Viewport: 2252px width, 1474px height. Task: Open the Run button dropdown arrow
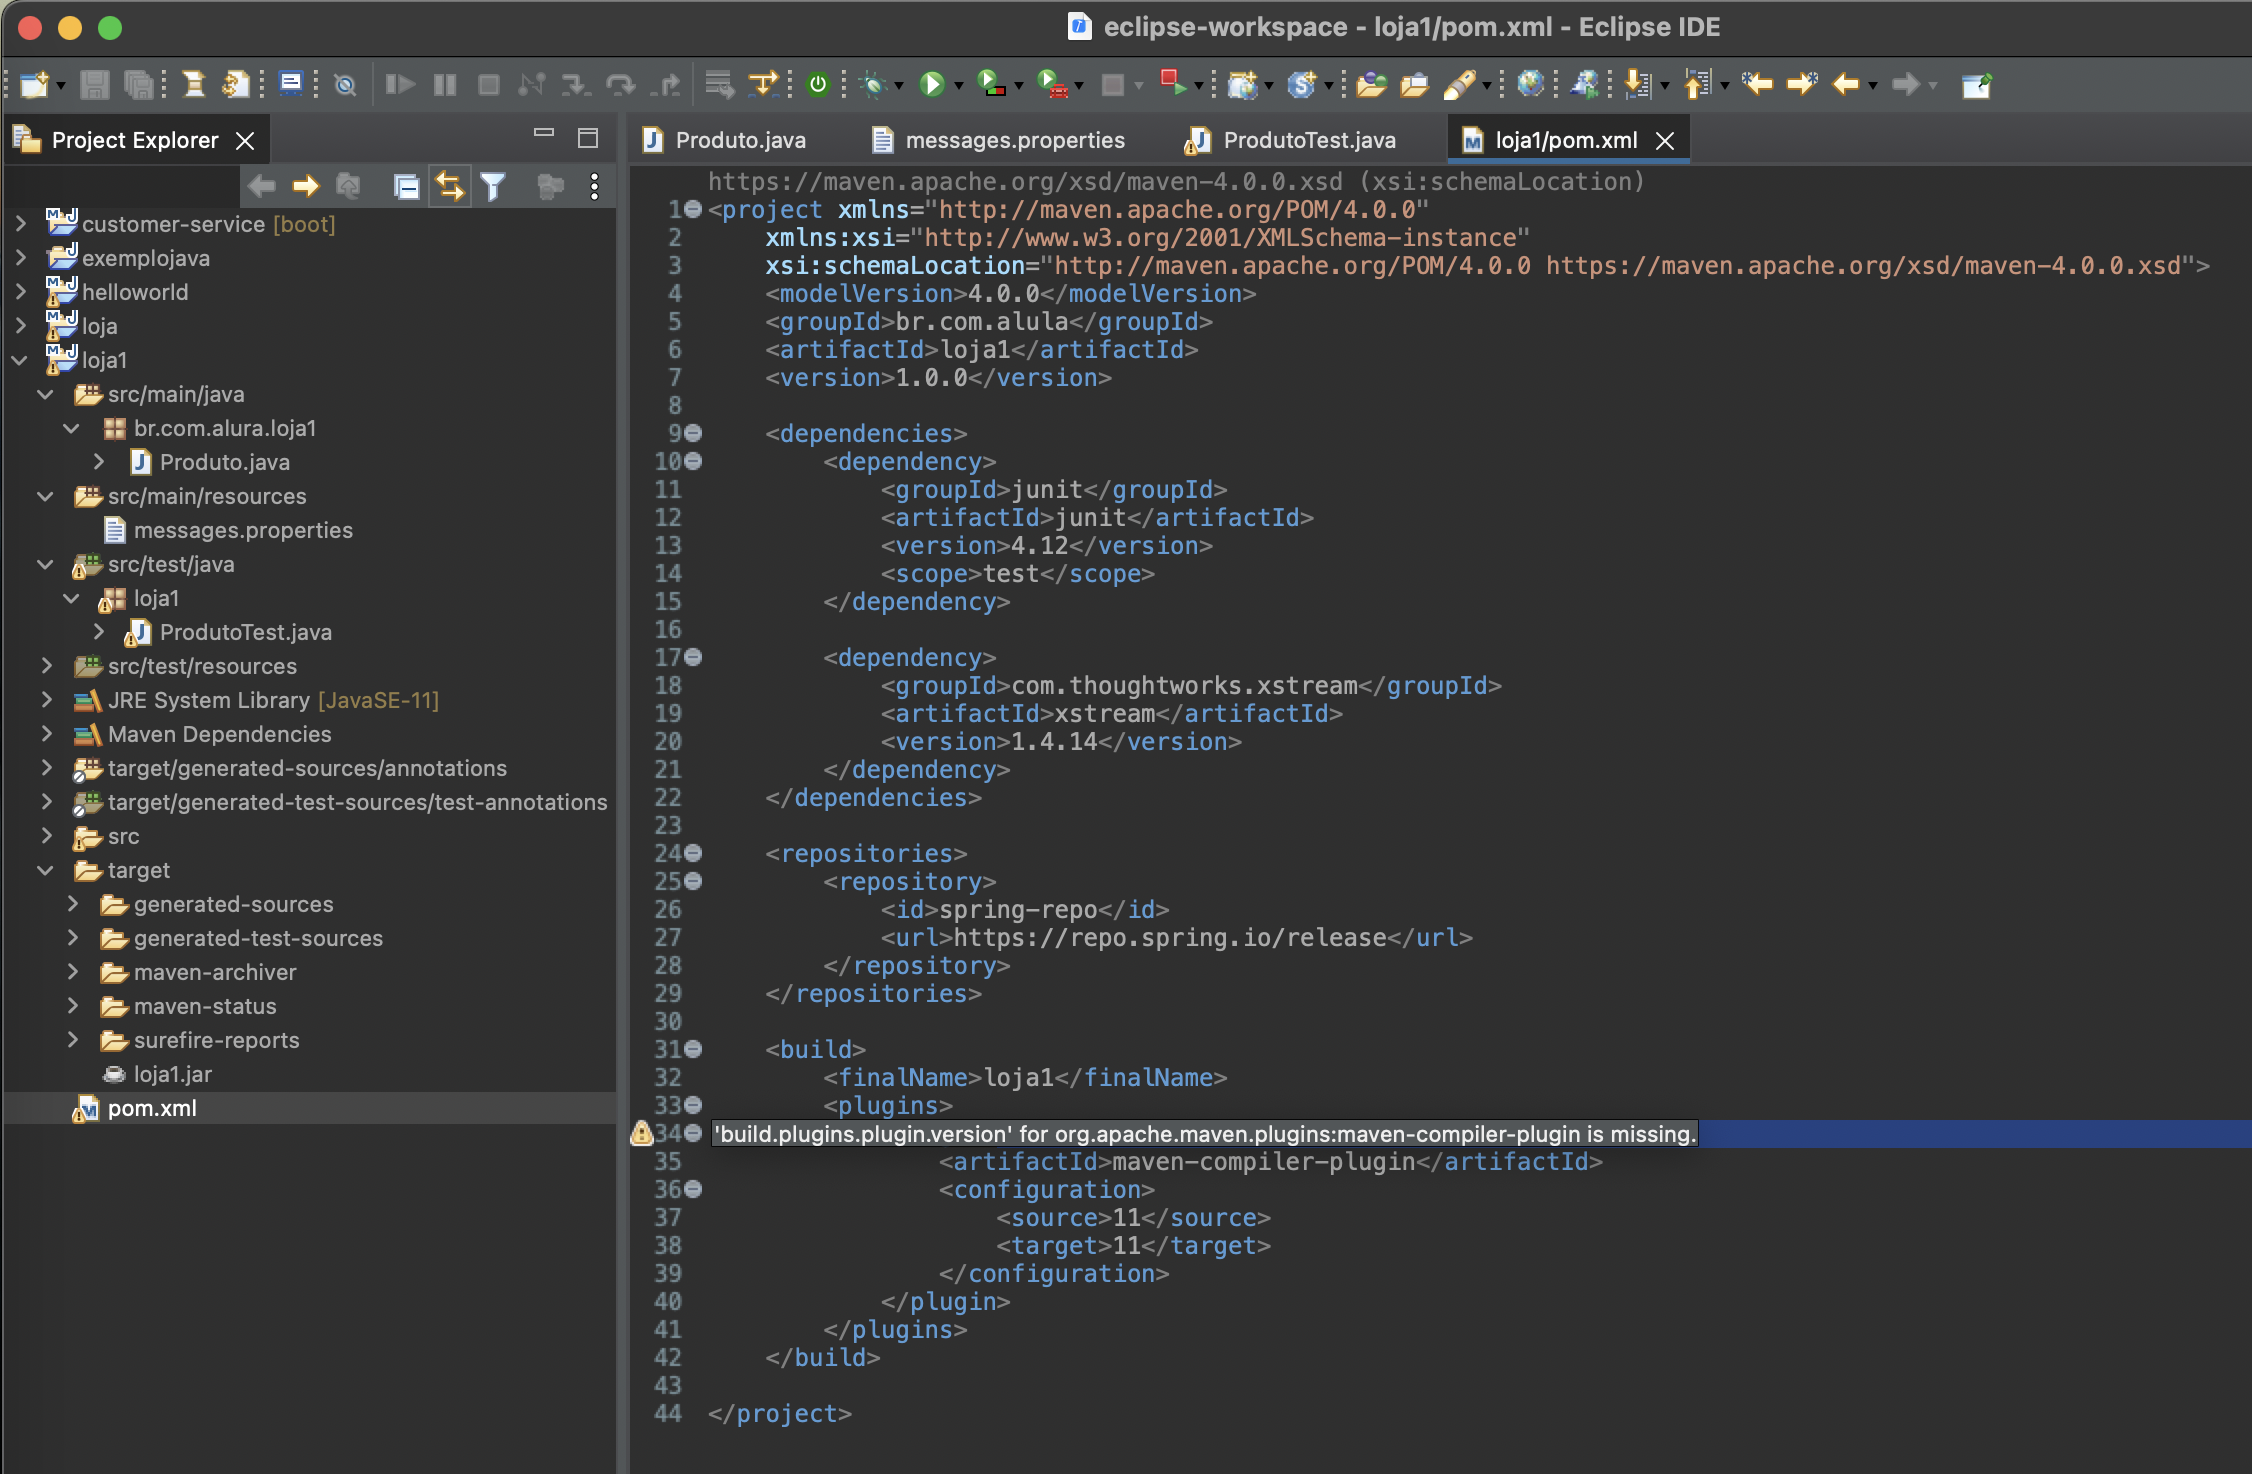(x=958, y=86)
